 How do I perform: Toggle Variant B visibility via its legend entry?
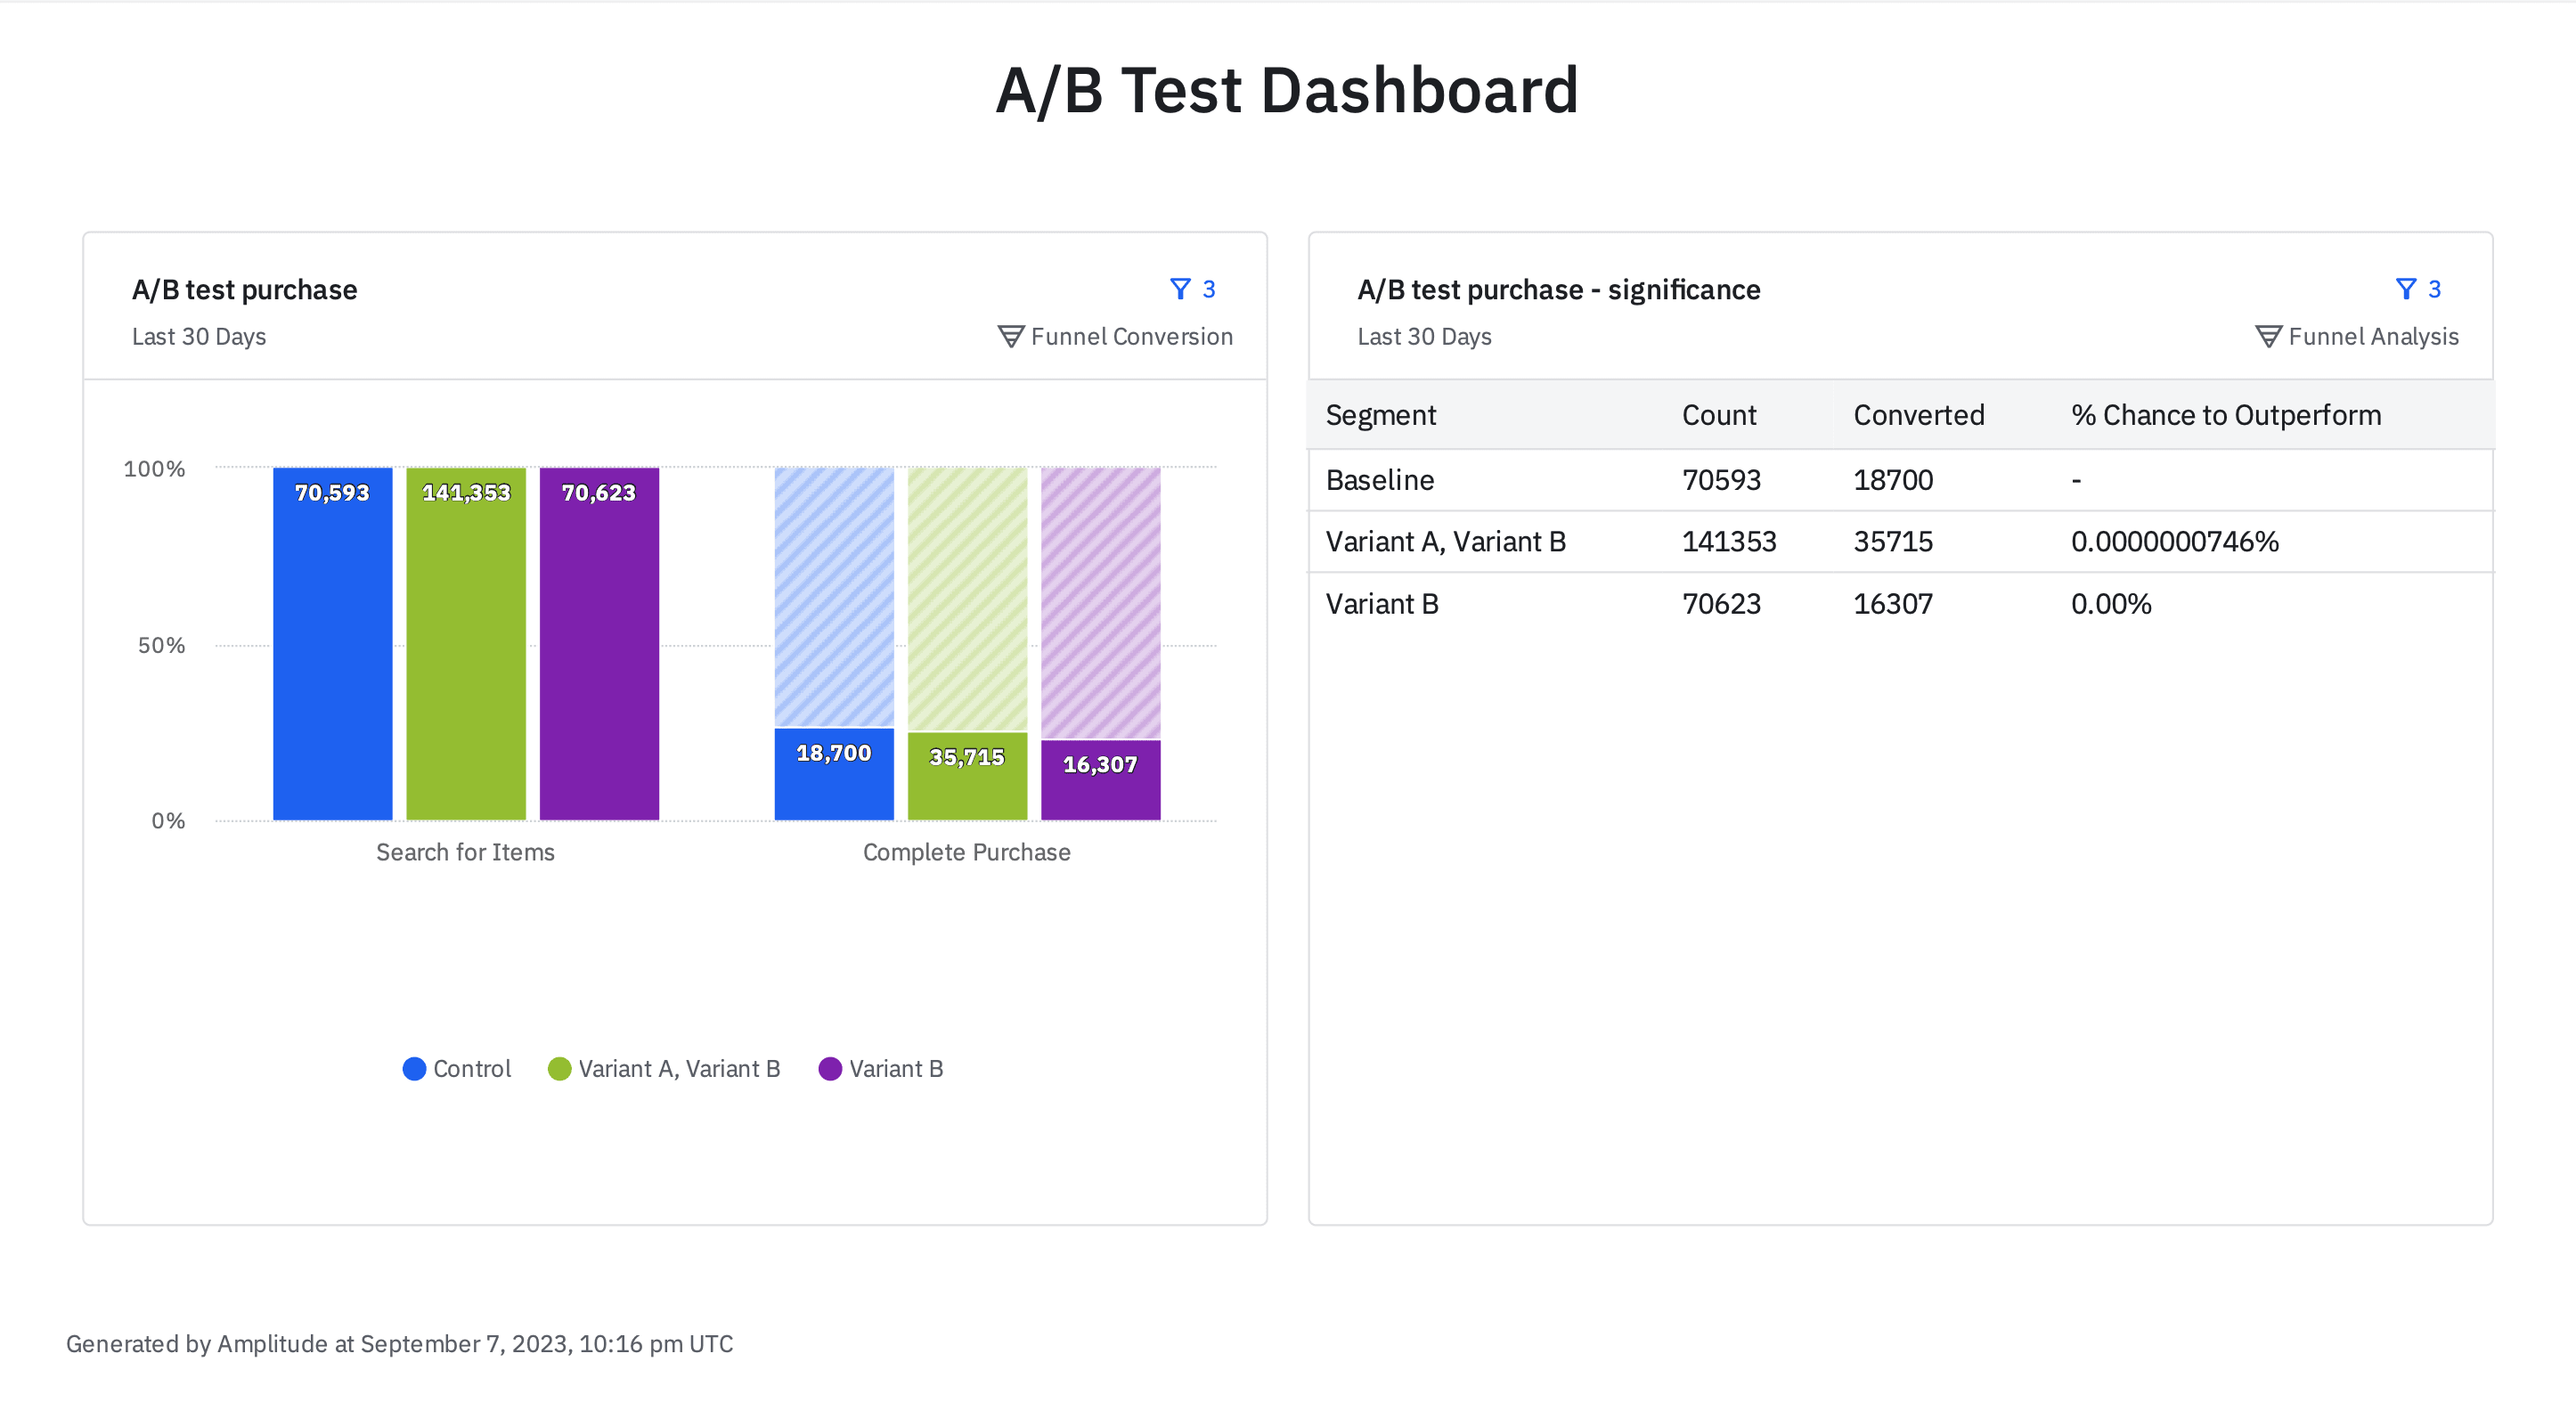(896, 1068)
